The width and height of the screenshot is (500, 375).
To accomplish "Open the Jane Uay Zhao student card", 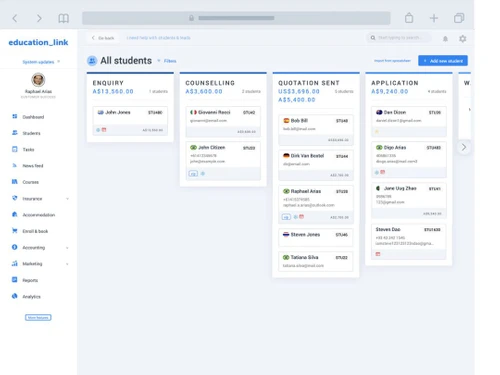I will (x=409, y=201).
